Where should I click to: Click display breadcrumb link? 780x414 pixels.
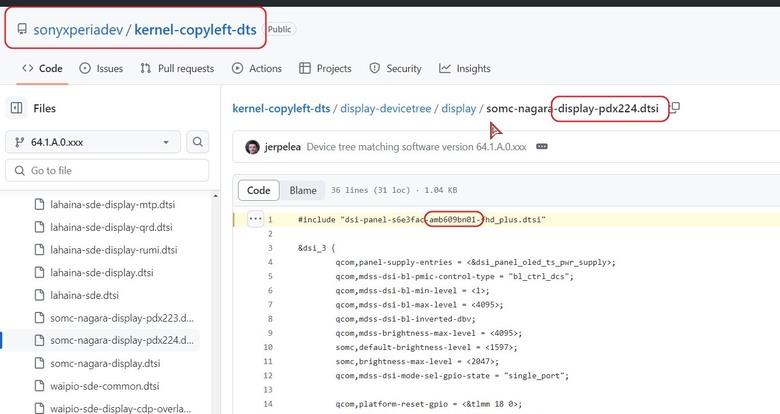coord(459,108)
